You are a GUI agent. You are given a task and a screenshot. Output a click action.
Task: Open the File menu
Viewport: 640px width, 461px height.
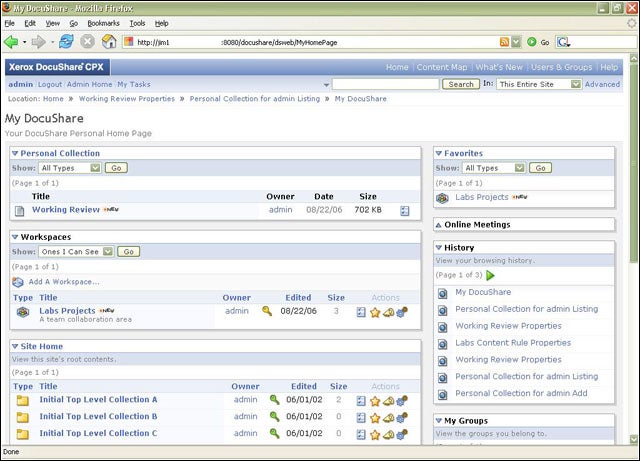(10, 23)
